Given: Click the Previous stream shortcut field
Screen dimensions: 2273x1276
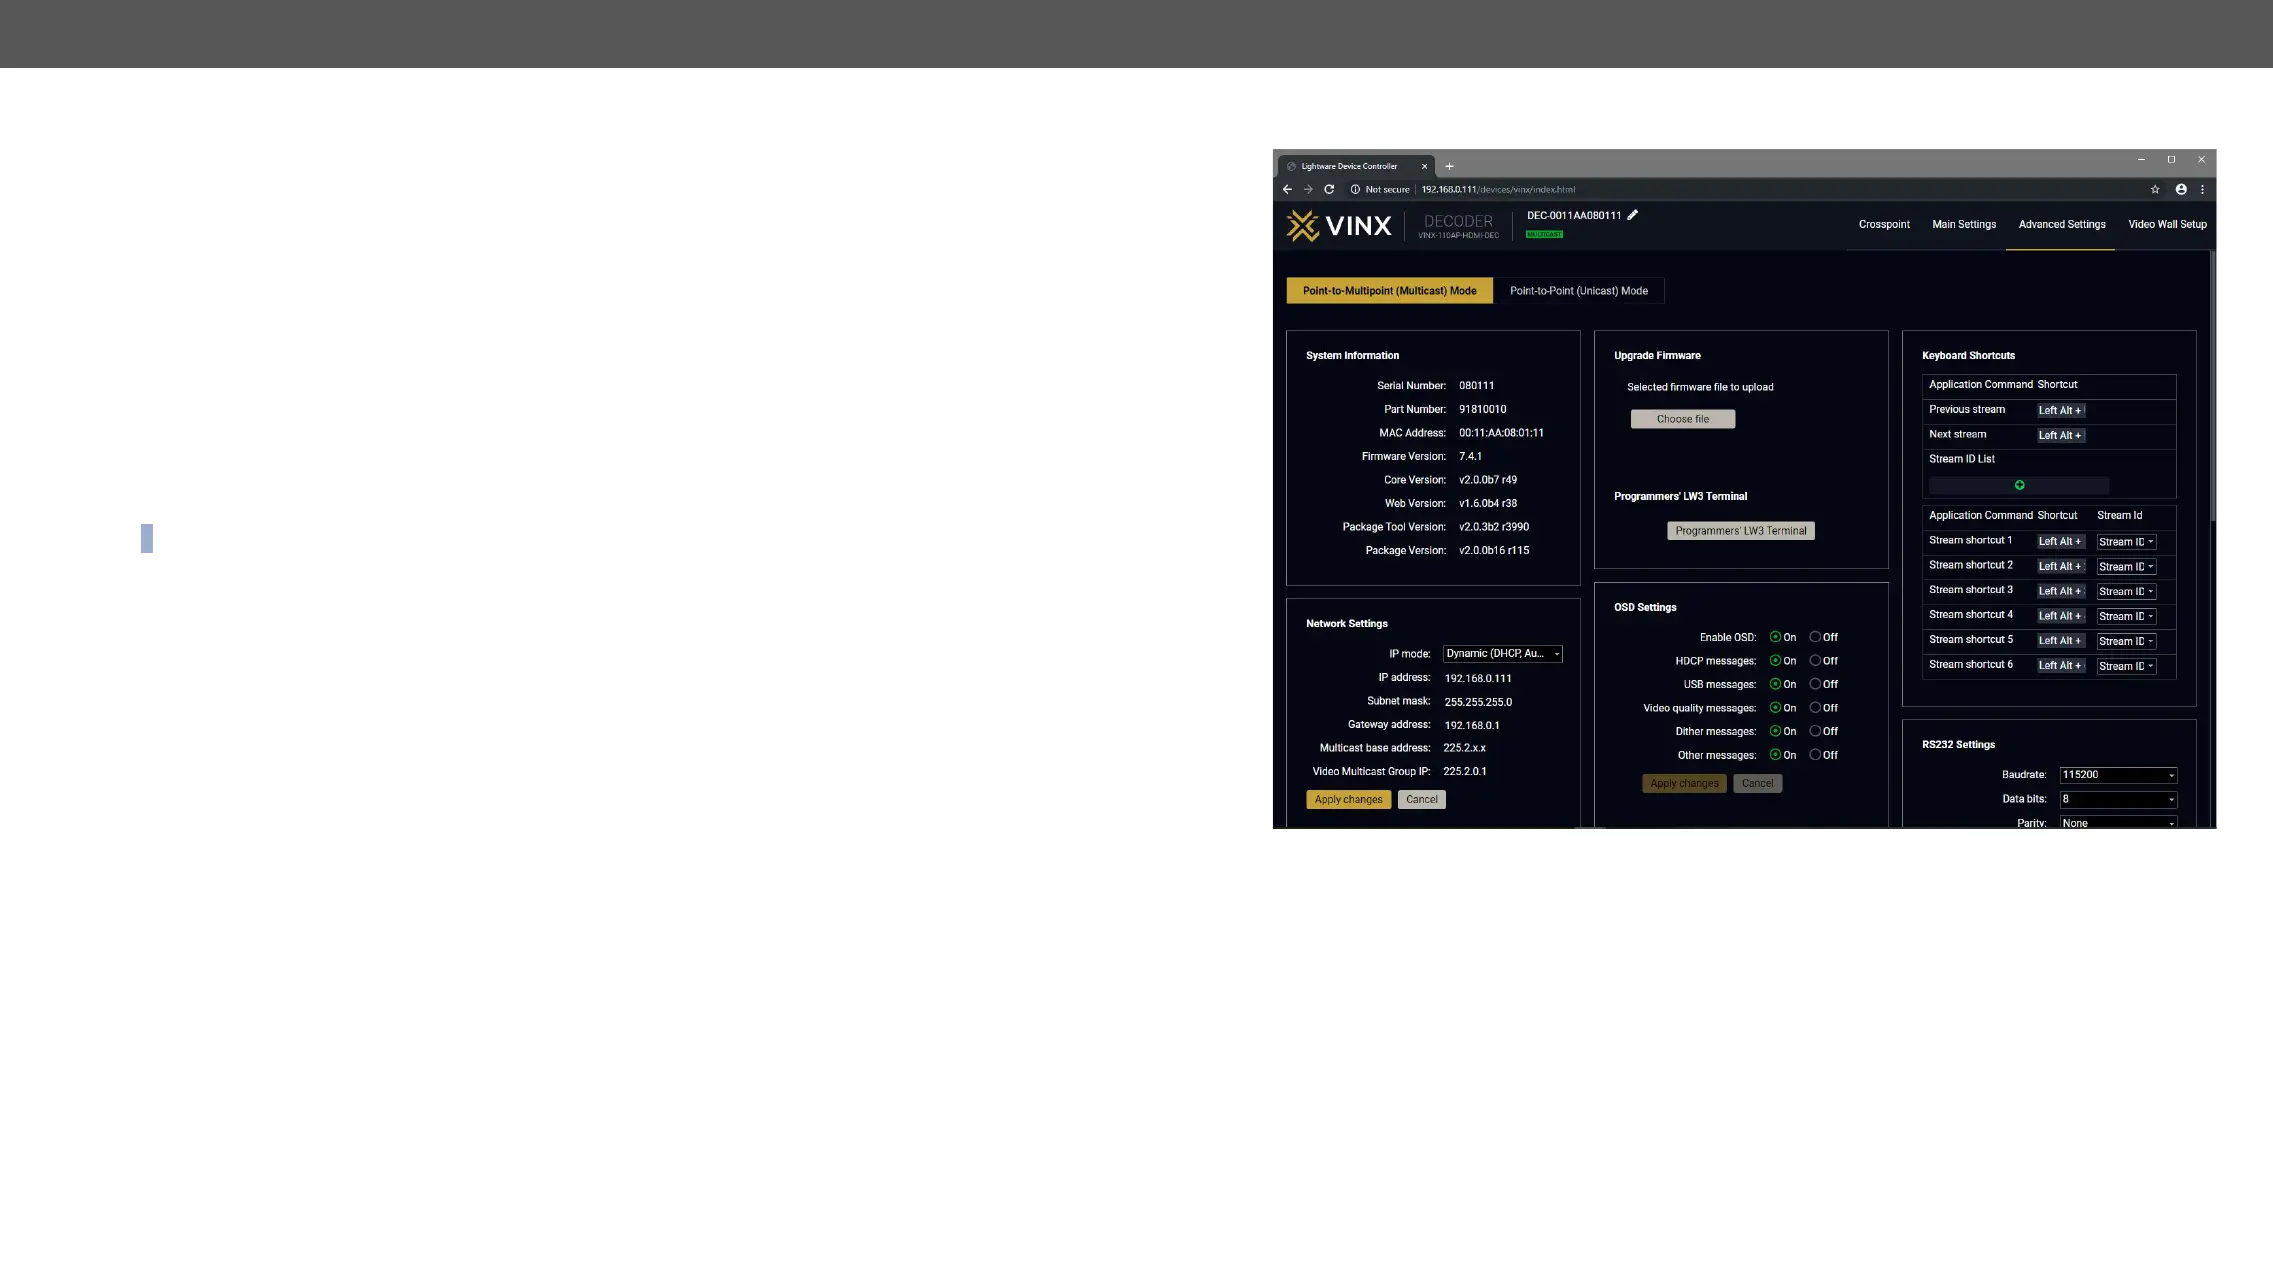Looking at the screenshot, I should 2060,410.
